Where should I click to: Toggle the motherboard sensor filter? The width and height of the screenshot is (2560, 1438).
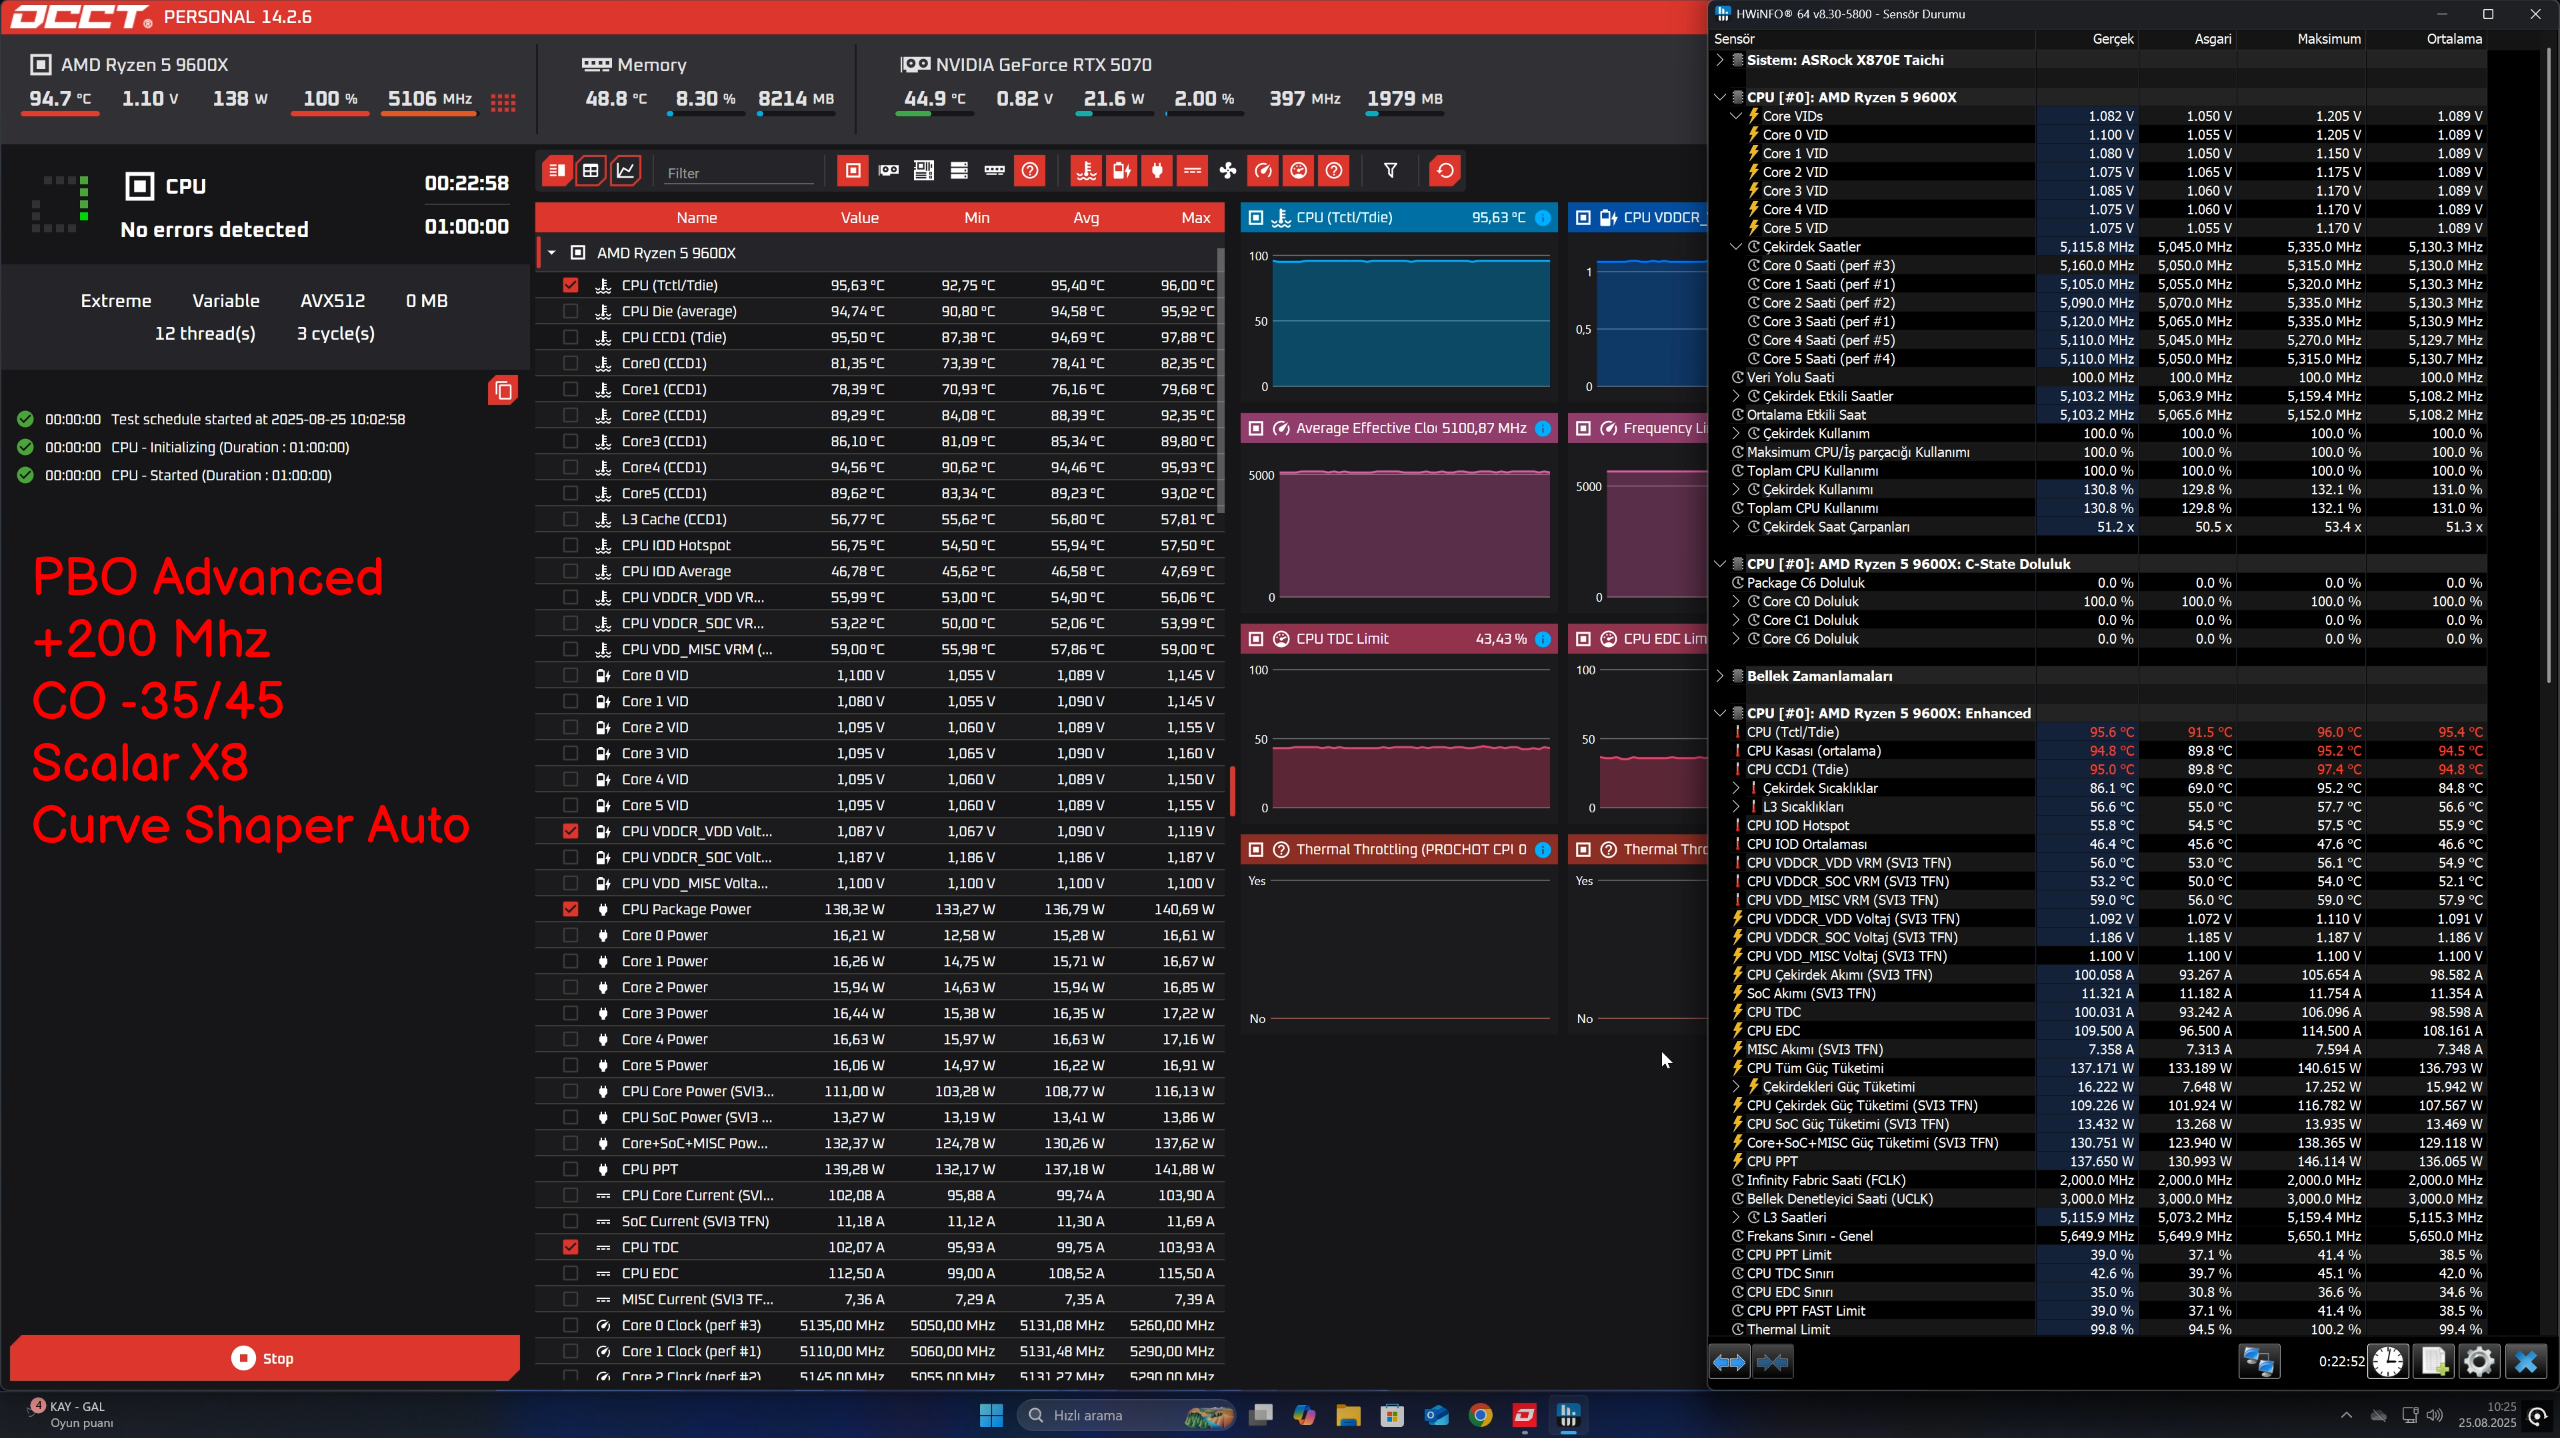coord(924,171)
